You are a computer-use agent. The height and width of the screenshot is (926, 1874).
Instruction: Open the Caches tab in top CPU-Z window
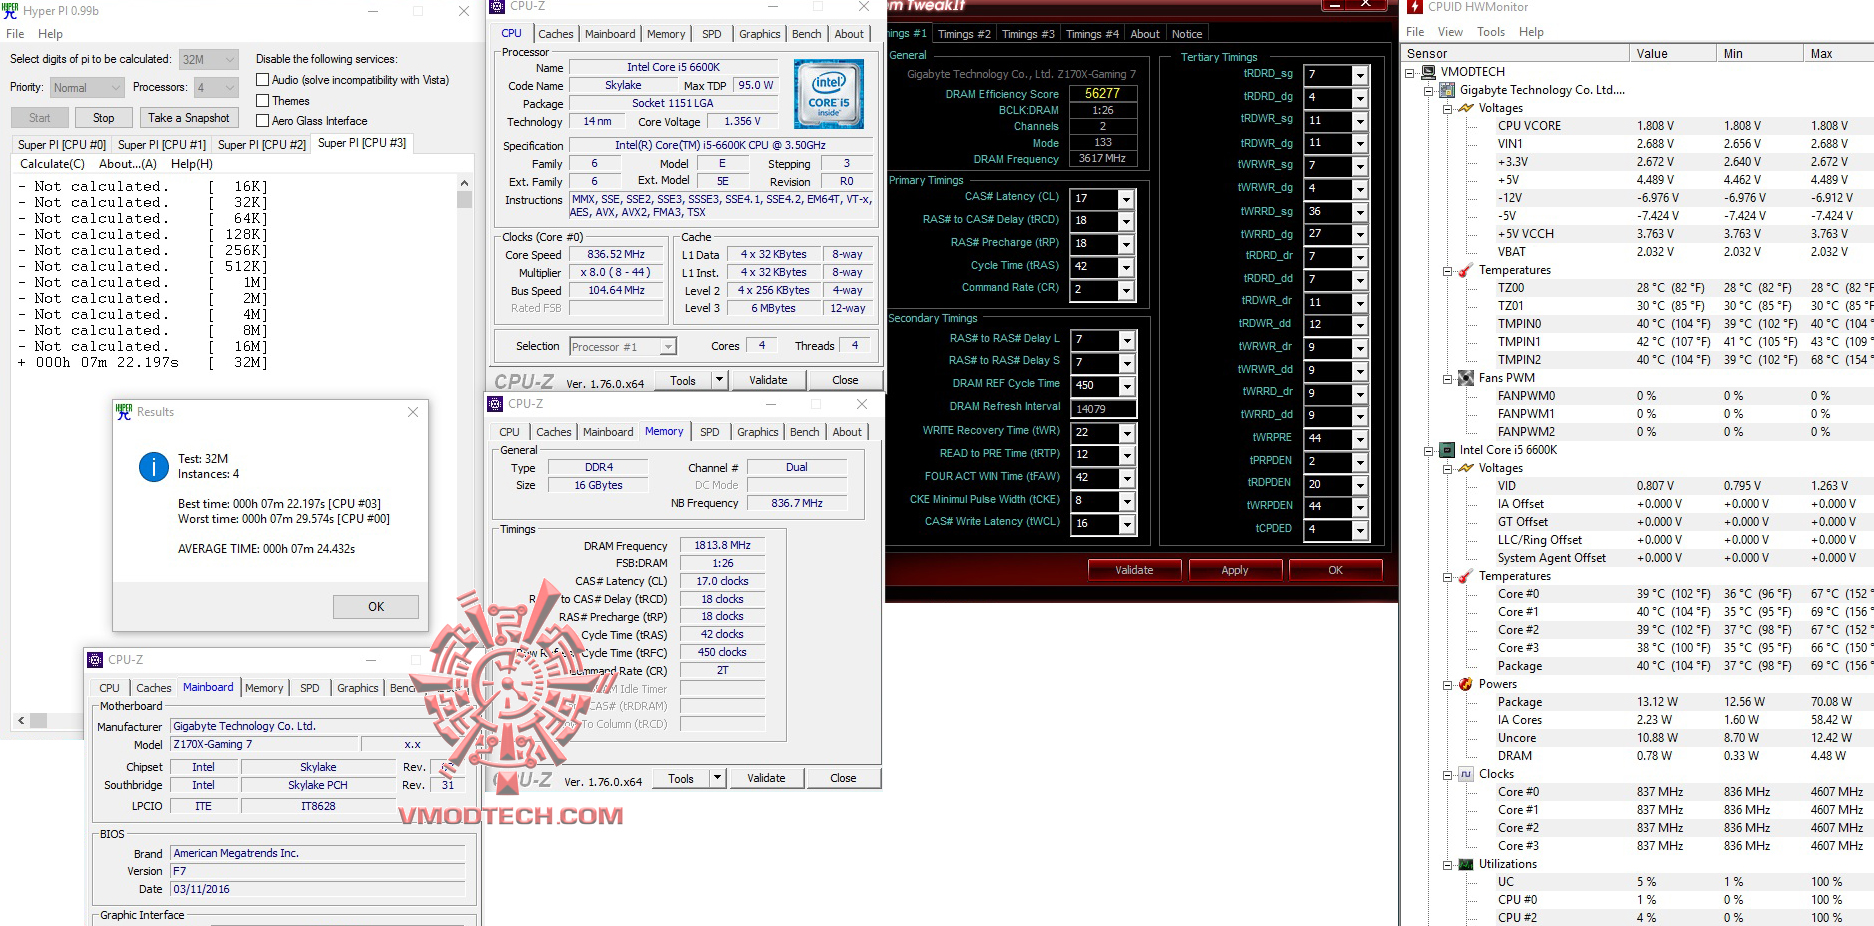click(x=556, y=34)
